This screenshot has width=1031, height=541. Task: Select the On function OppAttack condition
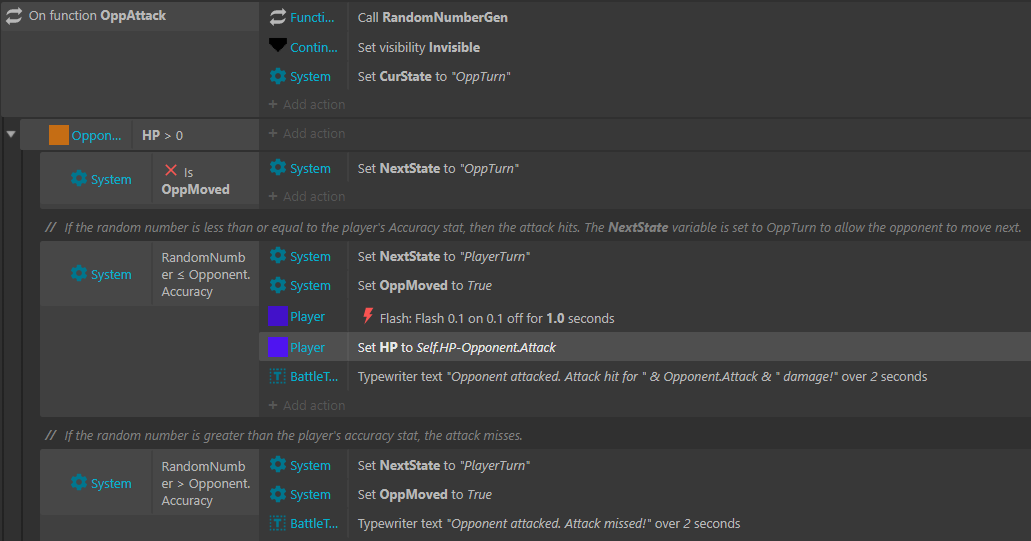pos(97,16)
